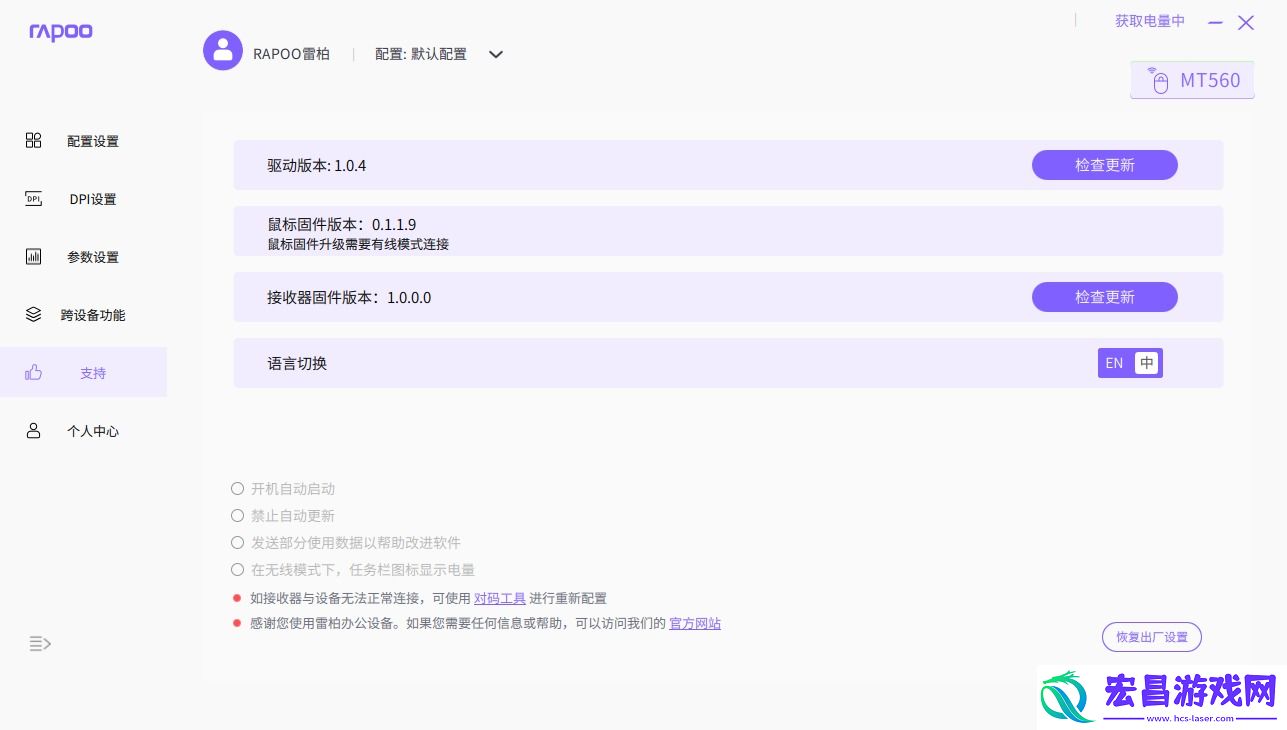Image resolution: width=1287 pixels, height=730 pixels.
Task: Click RAPOO雷柏 username
Action: click(x=291, y=54)
